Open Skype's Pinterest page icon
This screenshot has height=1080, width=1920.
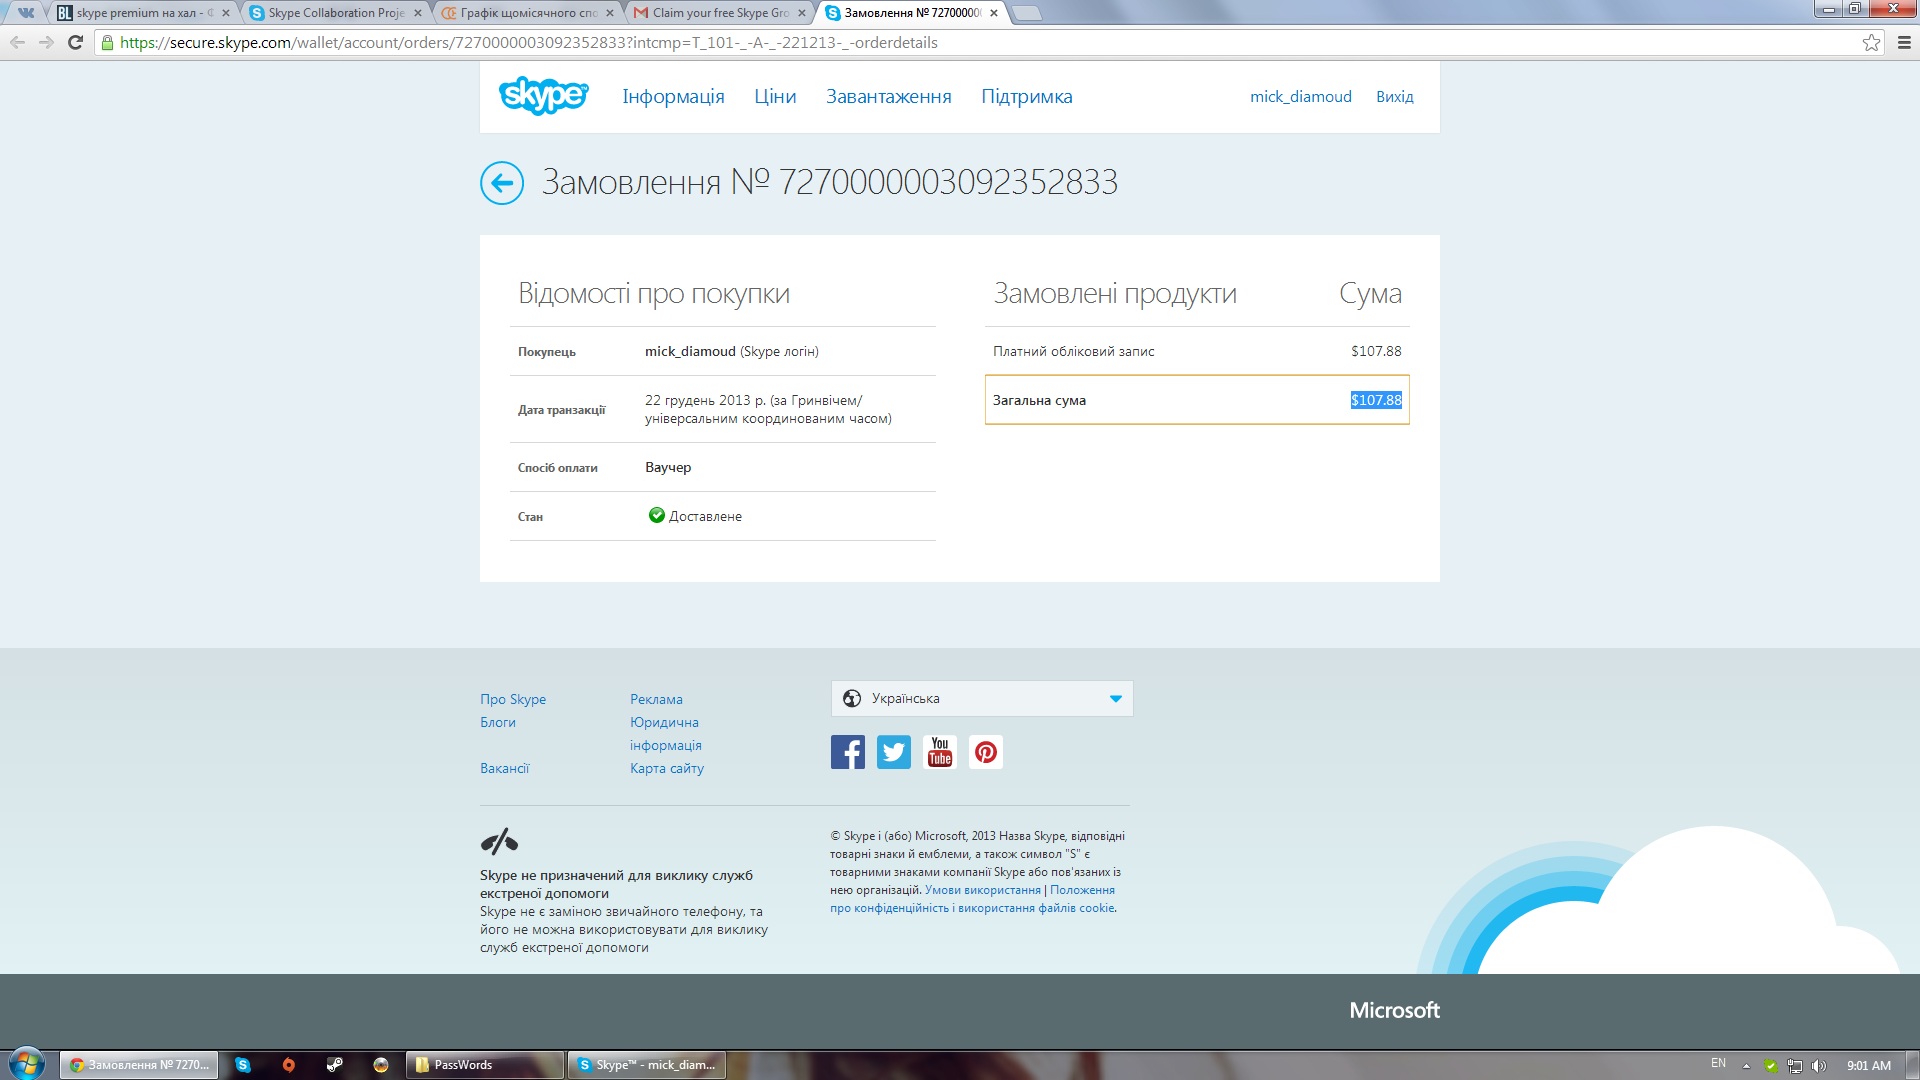click(x=985, y=752)
